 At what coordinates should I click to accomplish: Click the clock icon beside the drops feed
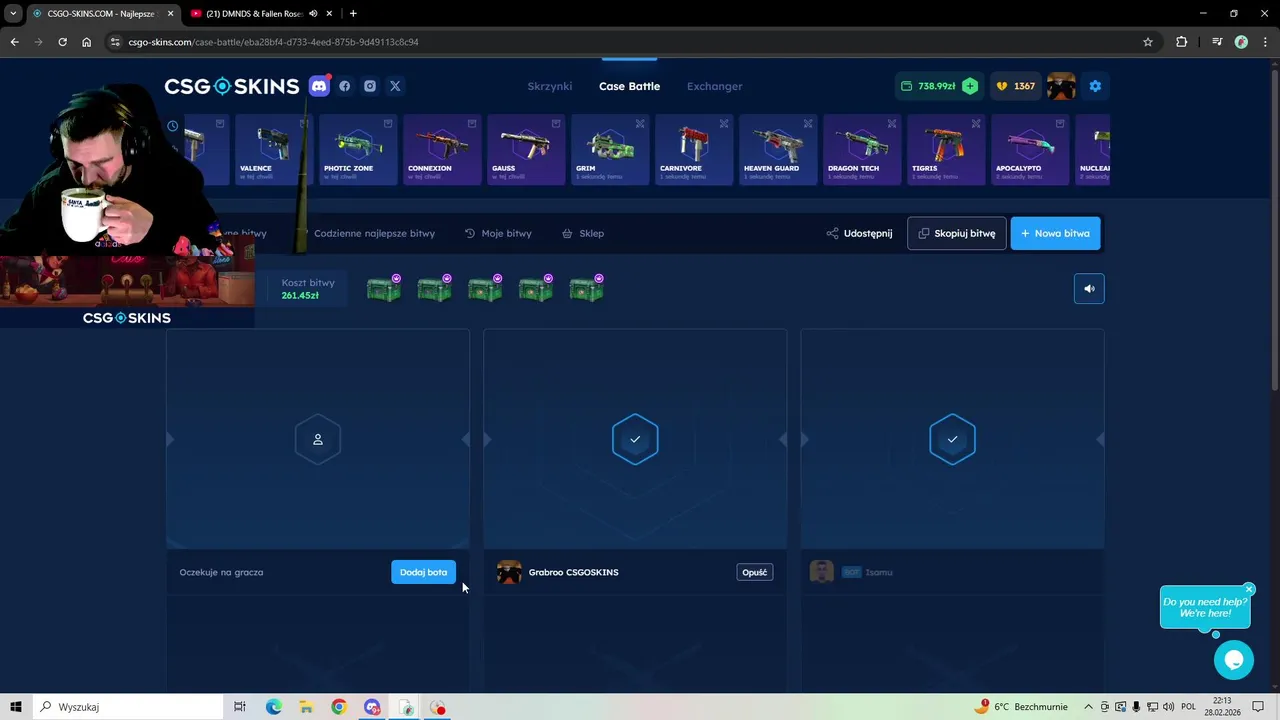pyautogui.click(x=173, y=126)
